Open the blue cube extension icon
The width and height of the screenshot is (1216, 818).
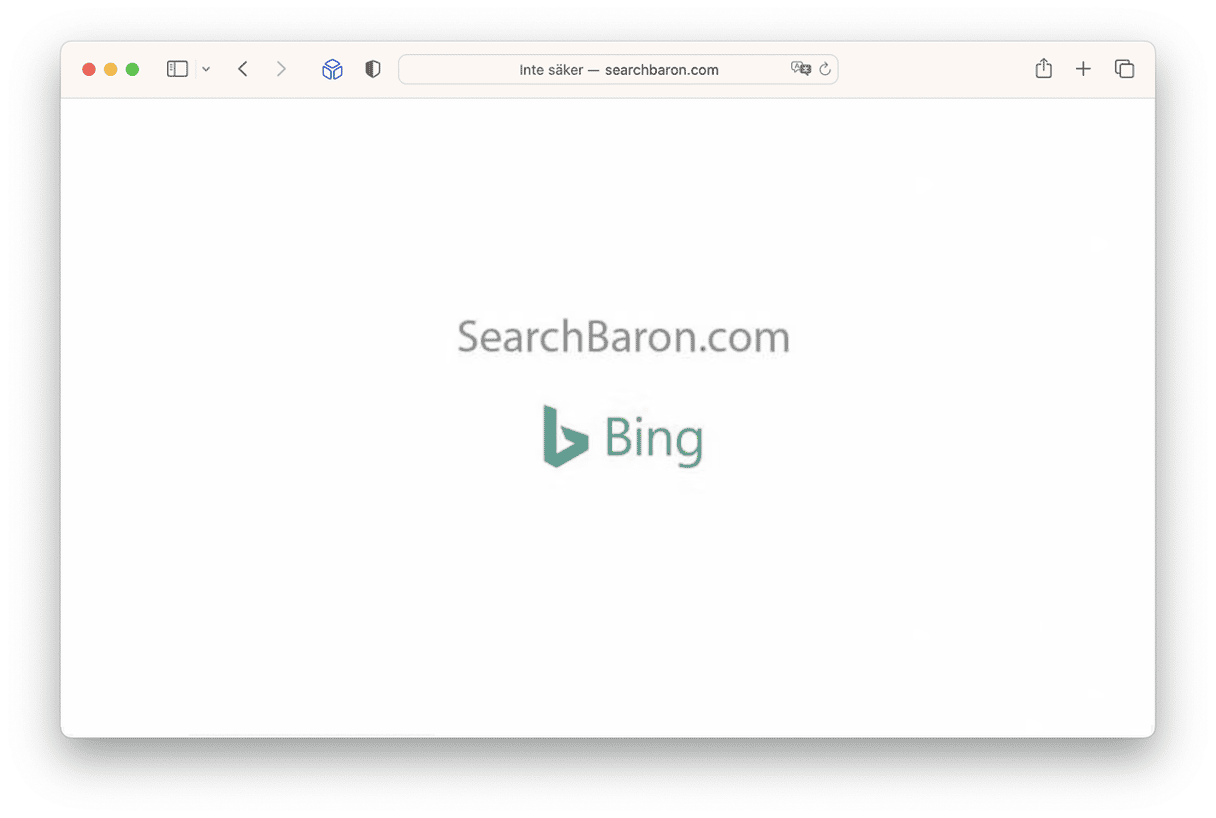tap(332, 69)
